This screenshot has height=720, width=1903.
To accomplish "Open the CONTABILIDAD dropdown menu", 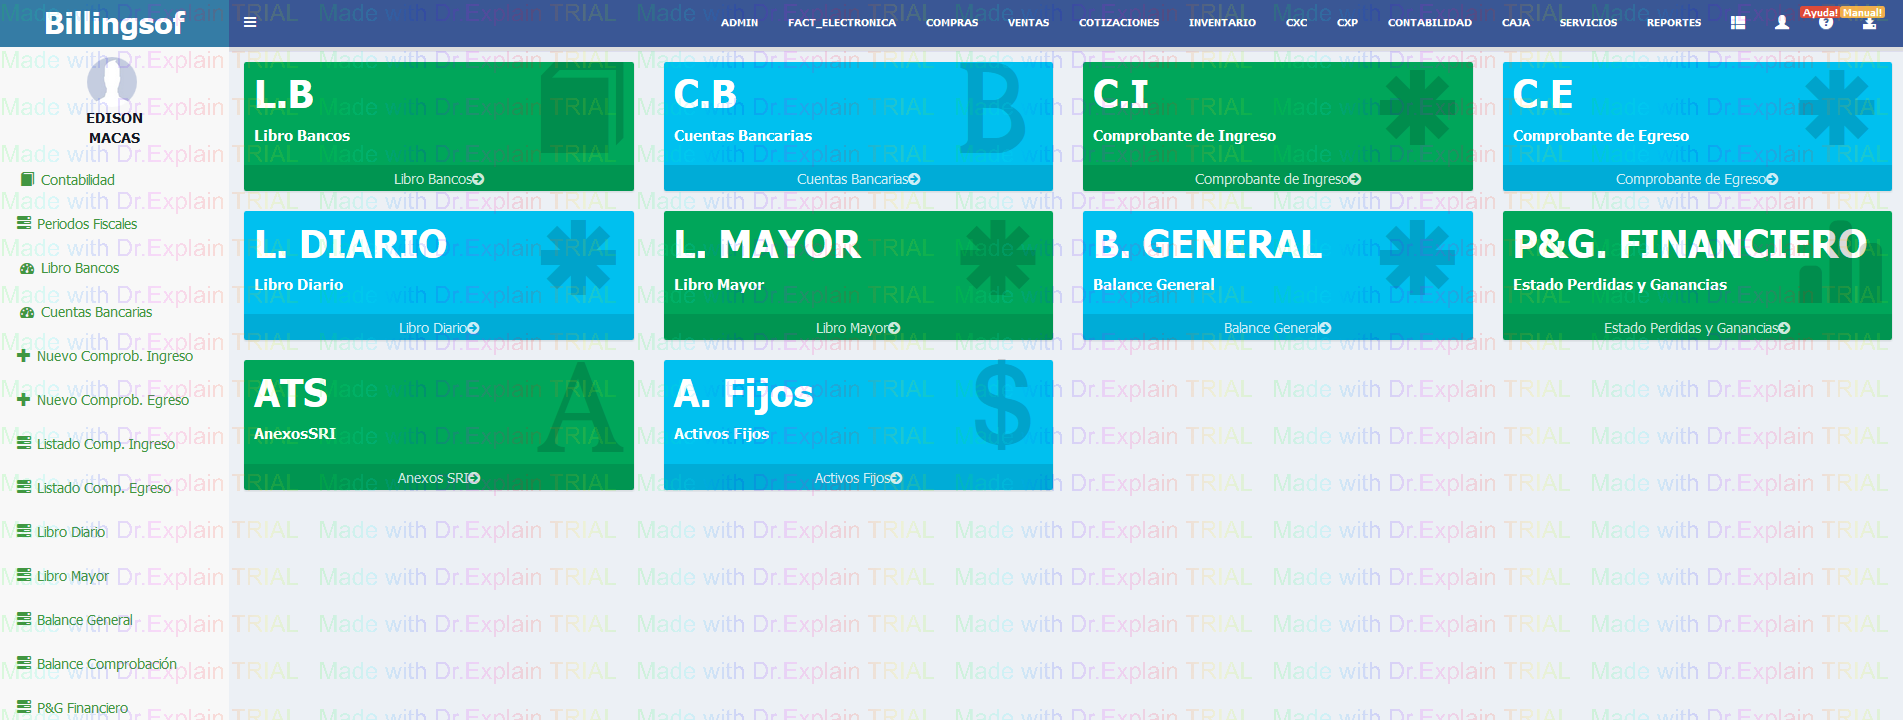I will (x=1429, y=22).
